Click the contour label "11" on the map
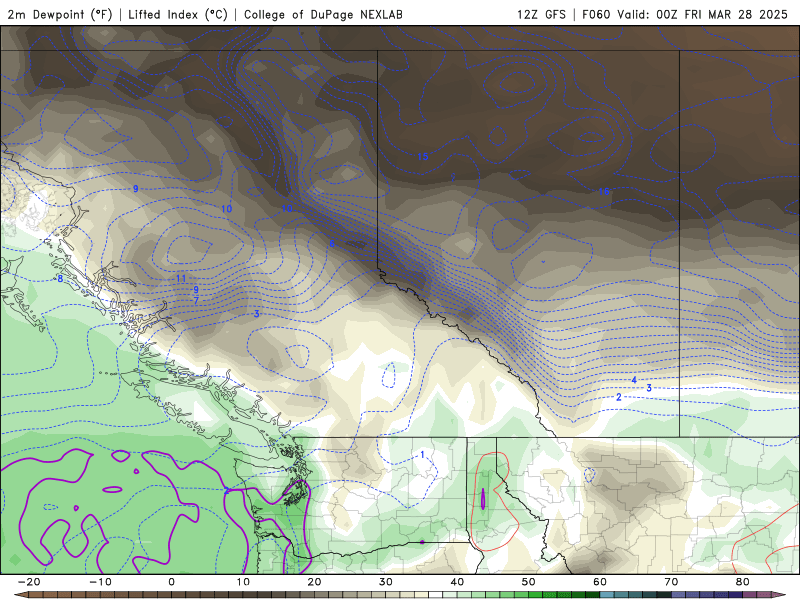Viewport: 800px width, 600px height. [x=181, y=279]
